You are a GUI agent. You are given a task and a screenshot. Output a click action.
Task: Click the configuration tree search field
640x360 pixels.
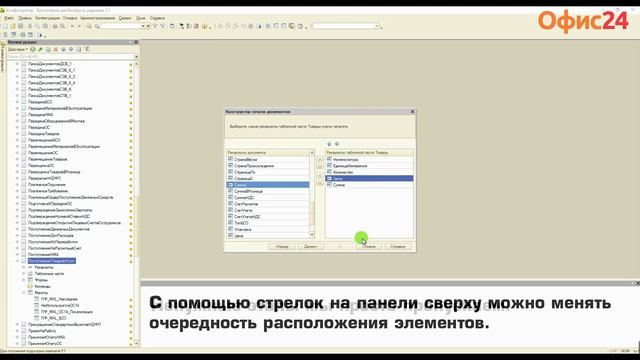pyautogui.click(x=70, y=57)
